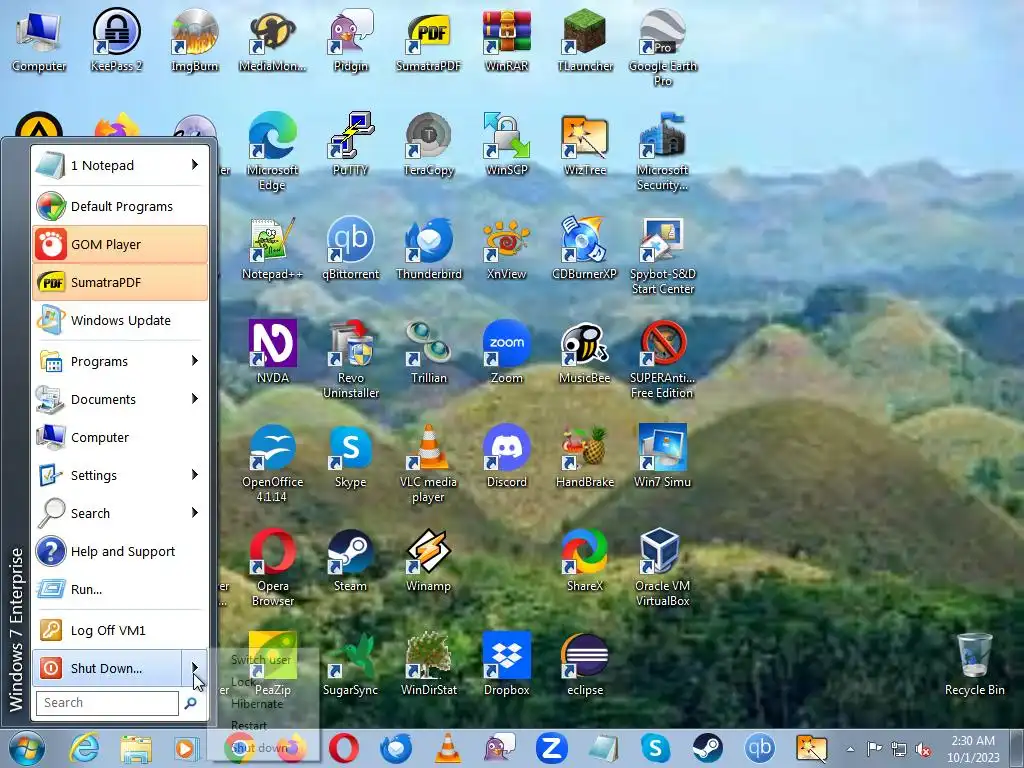Open the NVDA desktop shortcut

pyautogui.click(x=272, y=352)
